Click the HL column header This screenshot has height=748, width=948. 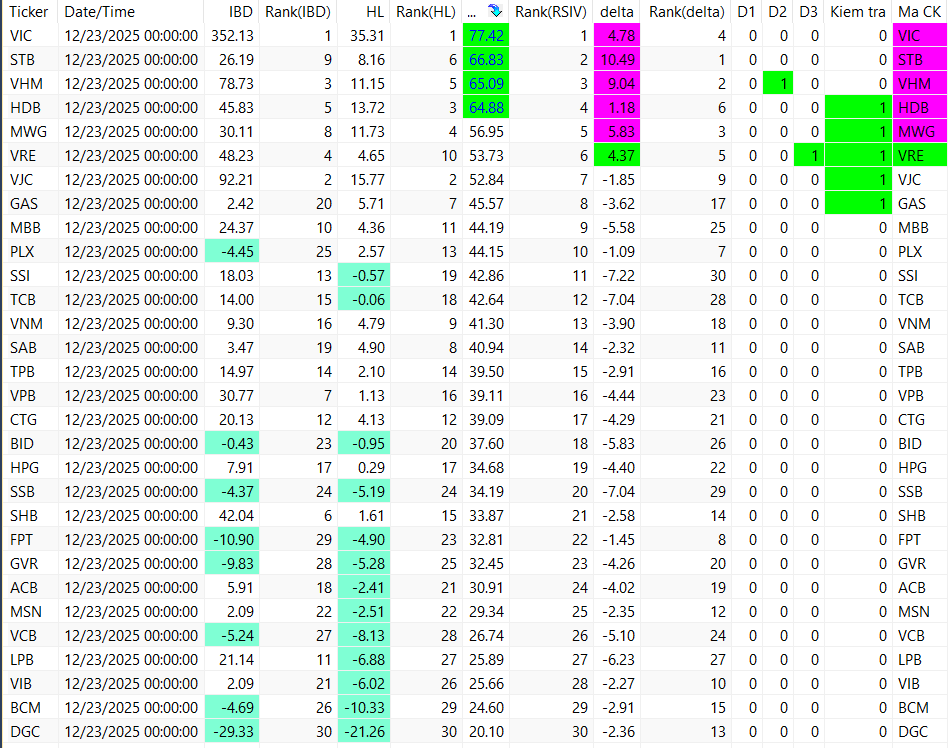tap(375, 11)
